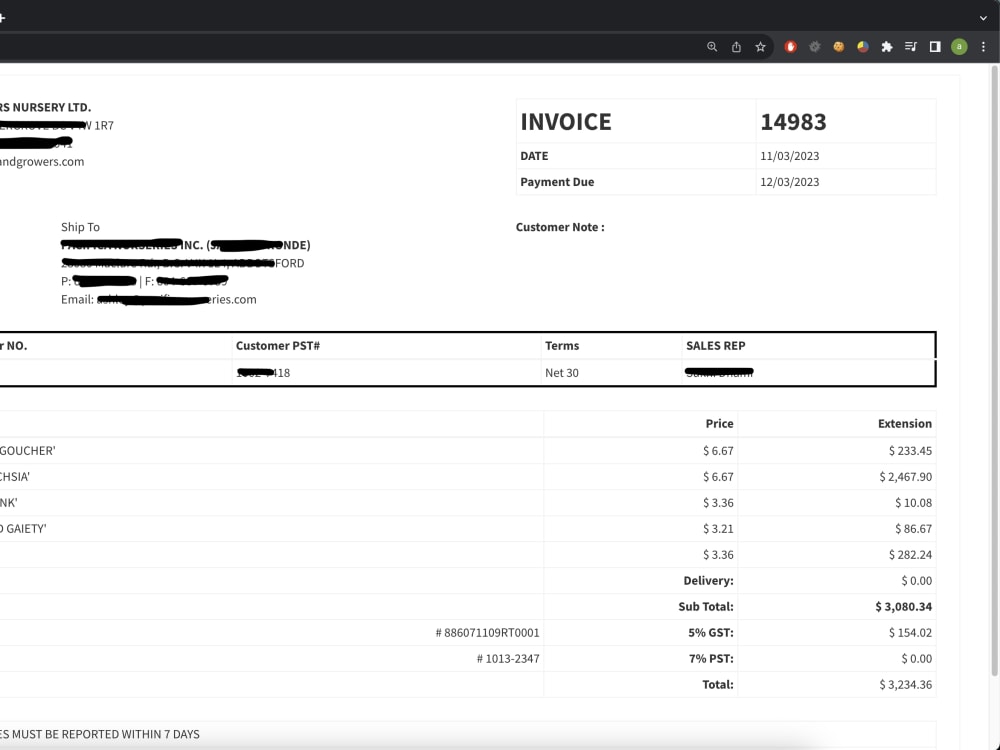Click the share page icon

(x=736, y=47)
